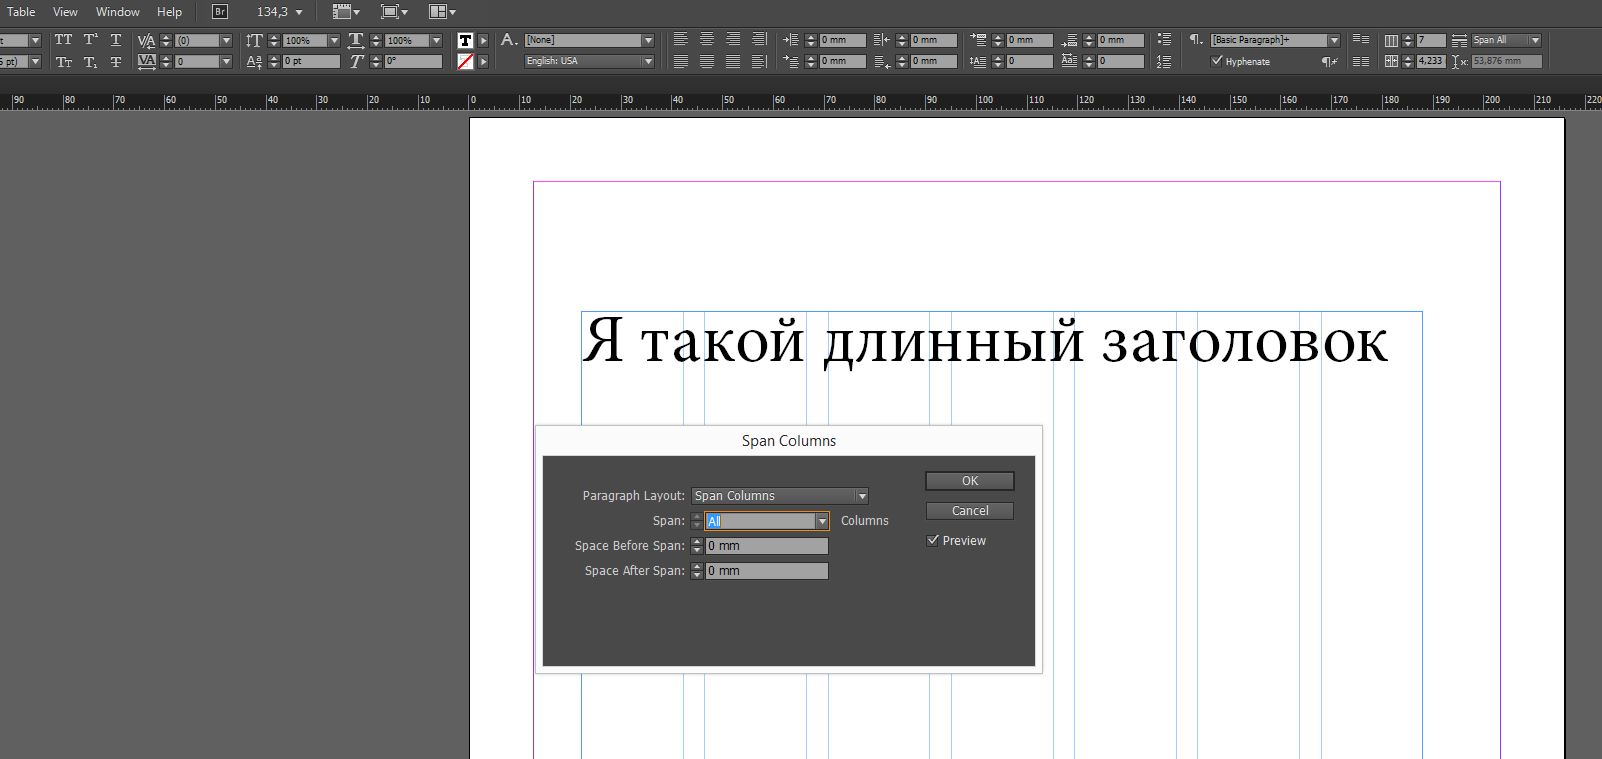Click the Align right icon
The width and height of the screenshot is (1602, 759).
[733, 39]
